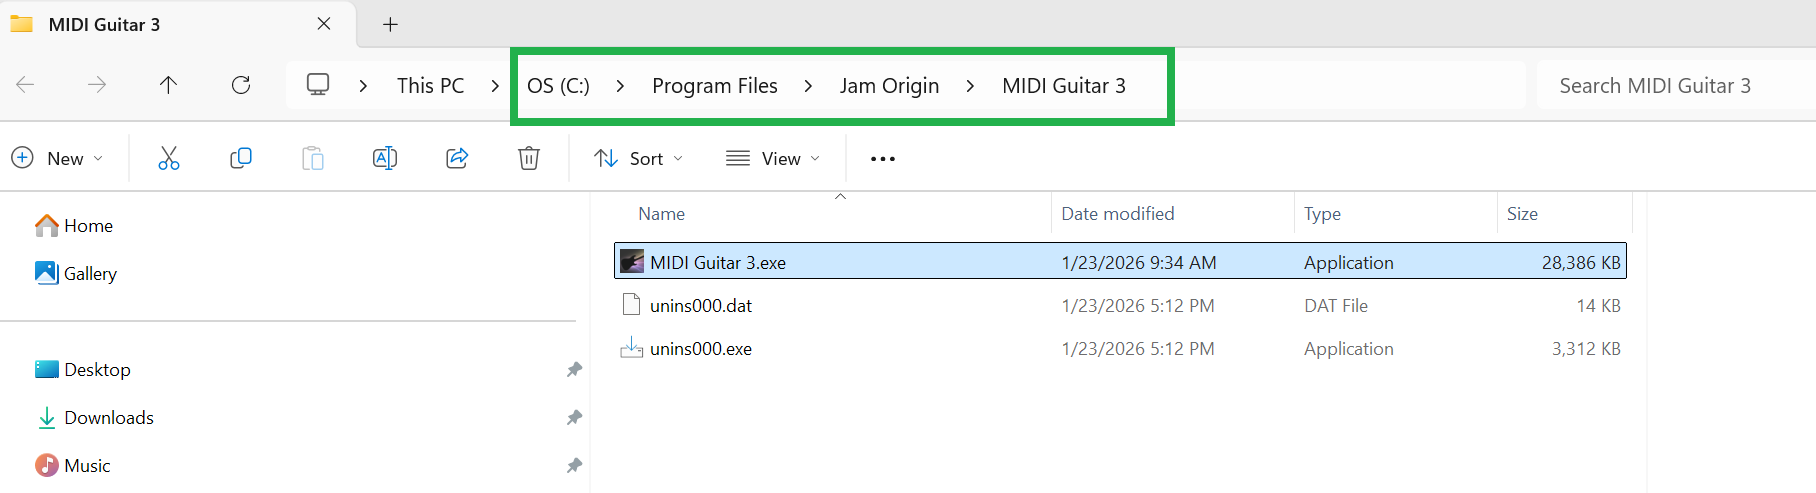Click the Share icon

tap(457, 158)
